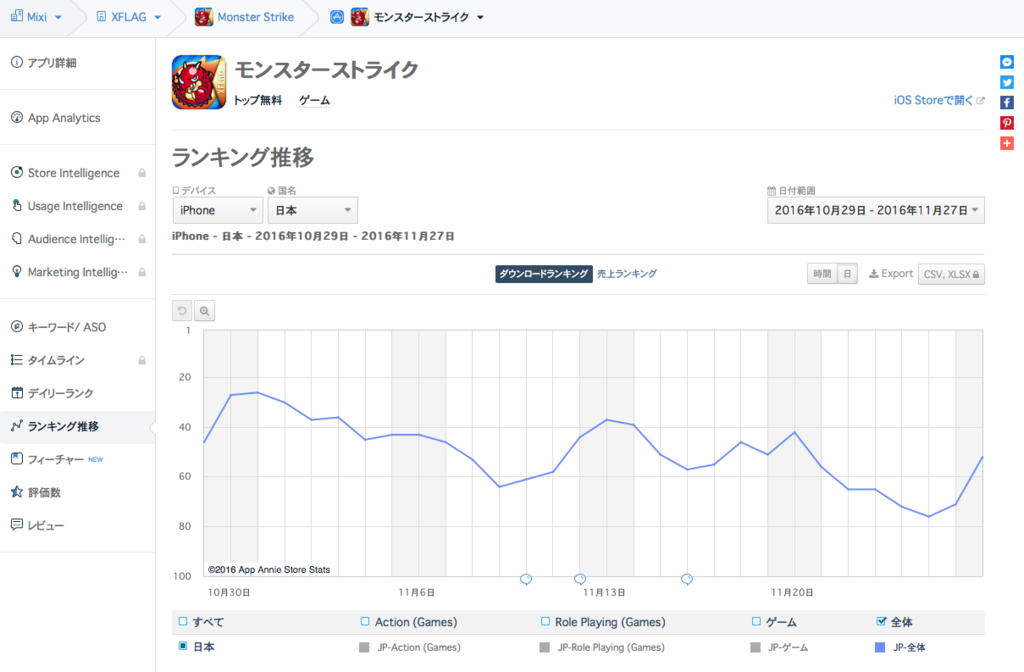Click lock icon beside Usage Intelligence
This screenshot has height=672, width=1024.
tap(142, 206)
